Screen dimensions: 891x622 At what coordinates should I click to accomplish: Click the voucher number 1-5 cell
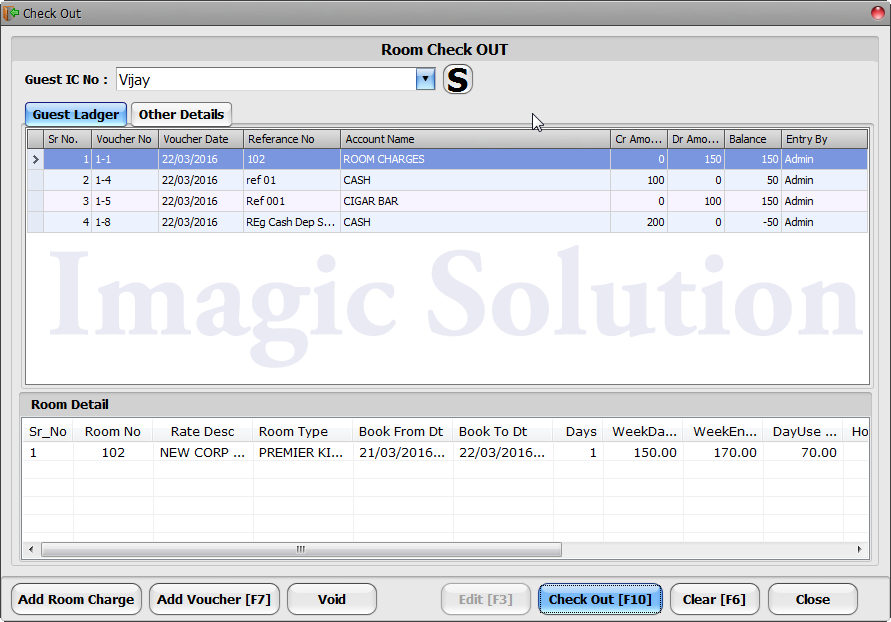click(125, 201)
